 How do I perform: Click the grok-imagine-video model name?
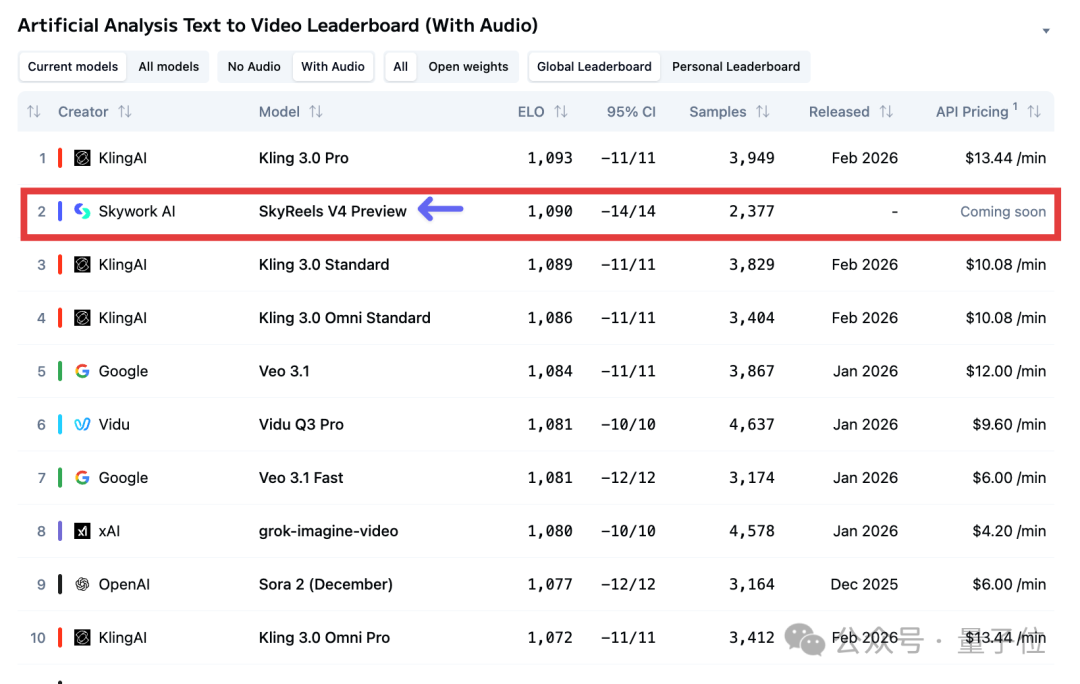[x=329, y=531]
